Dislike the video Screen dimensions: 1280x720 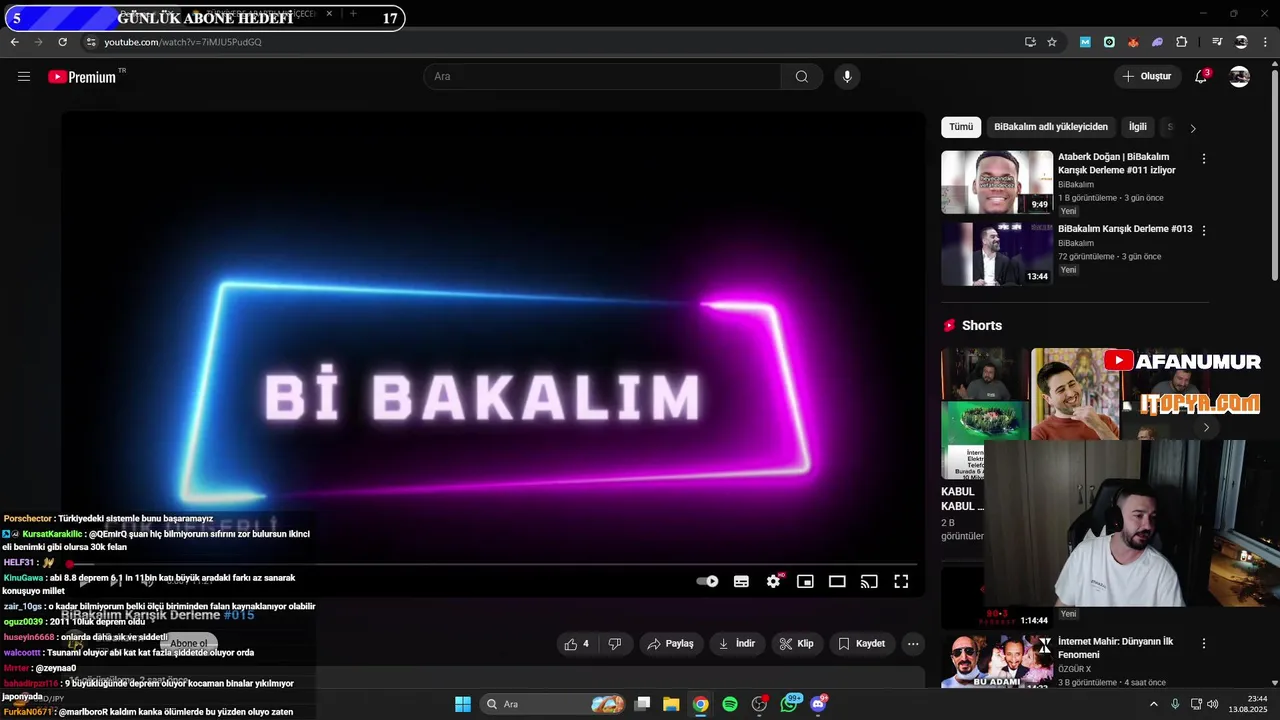click(x=615, y=644)
